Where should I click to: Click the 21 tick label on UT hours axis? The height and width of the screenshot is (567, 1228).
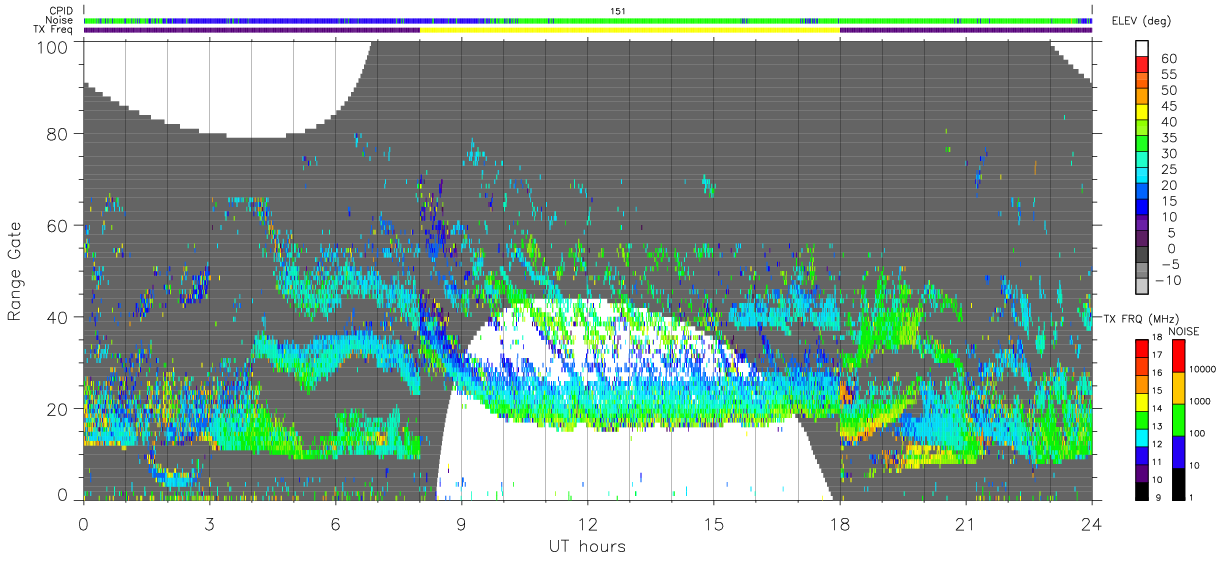tap(966, 523)
